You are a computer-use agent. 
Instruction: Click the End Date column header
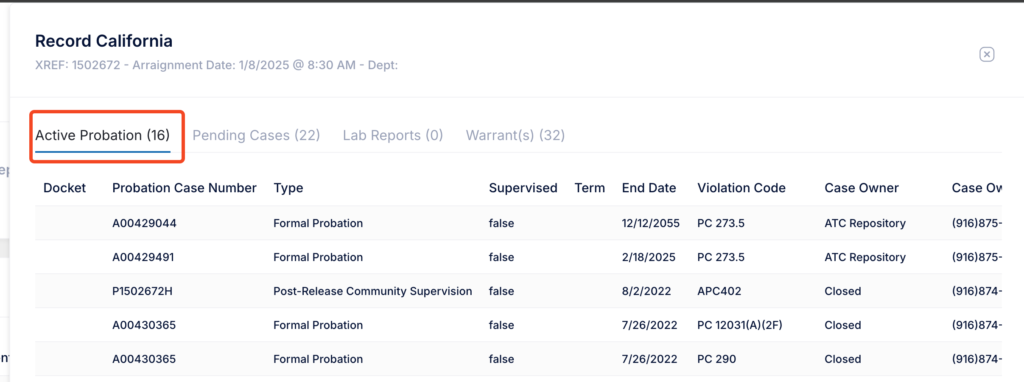[x=649, y=188]
